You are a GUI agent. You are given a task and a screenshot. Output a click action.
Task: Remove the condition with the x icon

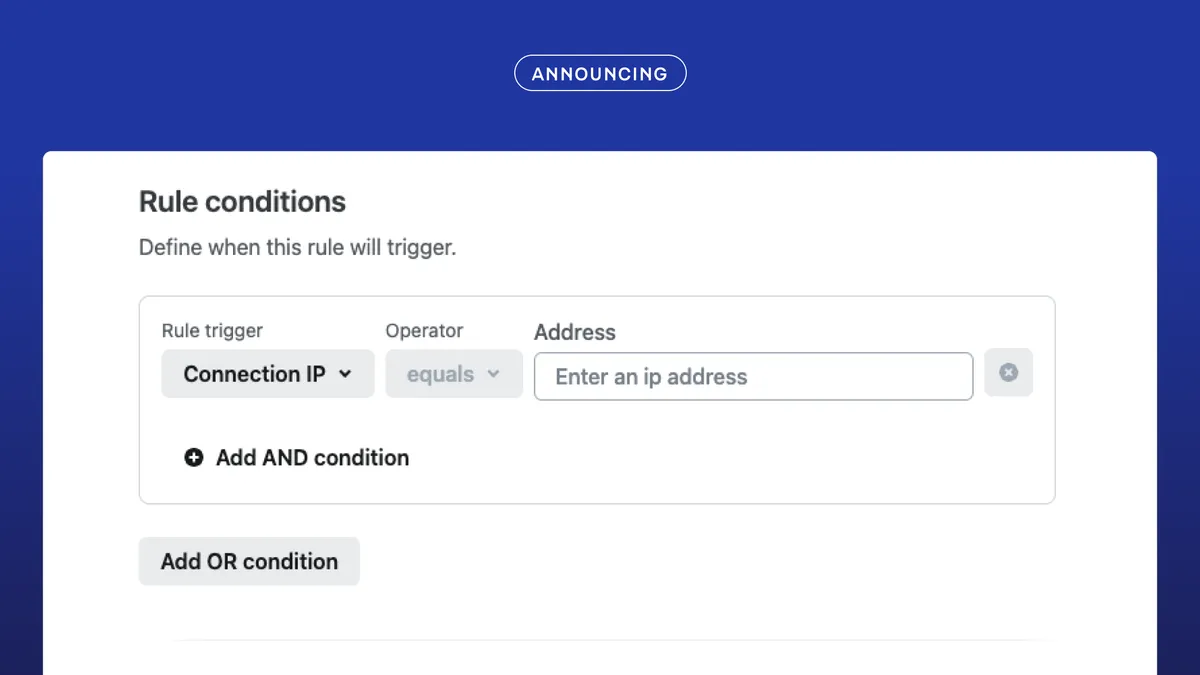point(1009,372)
